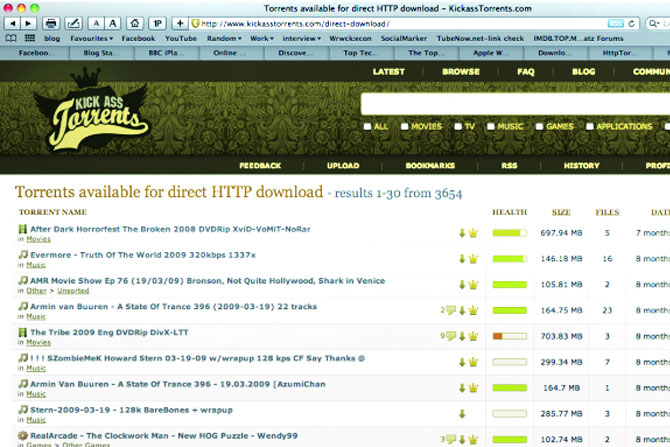
Task: Open the Browse section in site navigation
Action: point(461,72)
